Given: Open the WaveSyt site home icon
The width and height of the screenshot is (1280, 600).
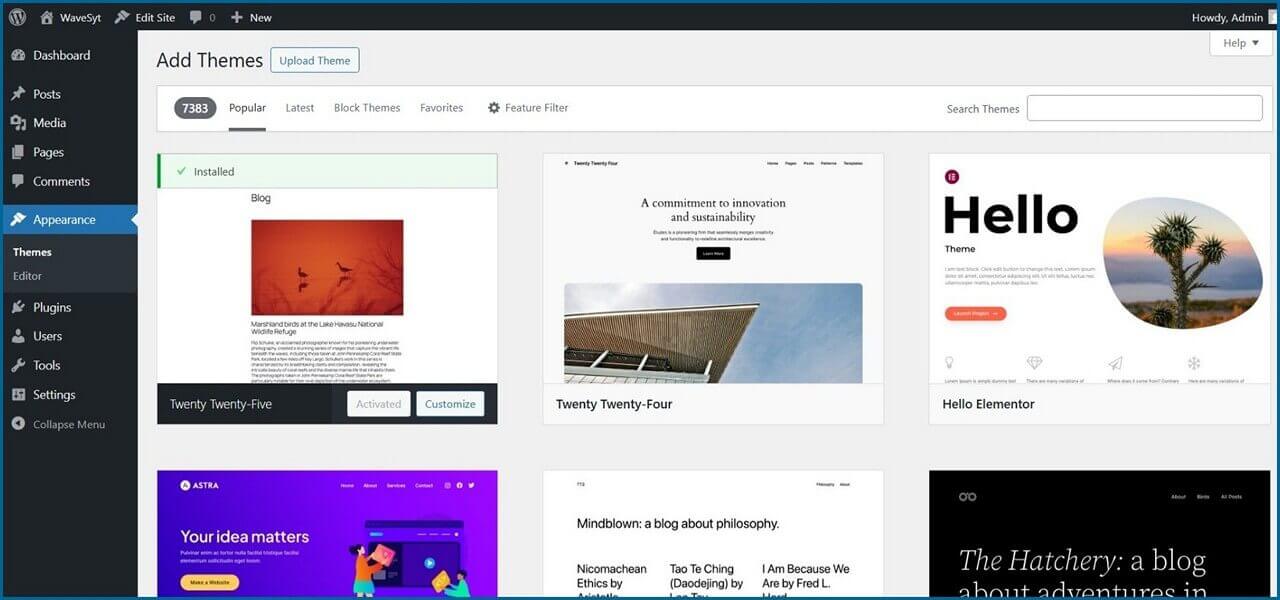Looking at the screenshot, I should pos(46,17).
